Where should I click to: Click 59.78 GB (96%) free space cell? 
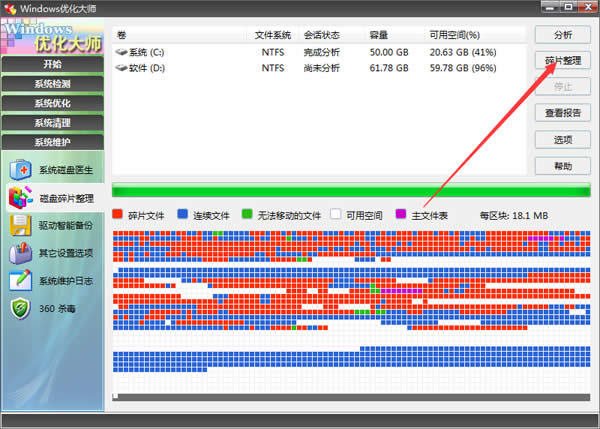coord(463,68)
